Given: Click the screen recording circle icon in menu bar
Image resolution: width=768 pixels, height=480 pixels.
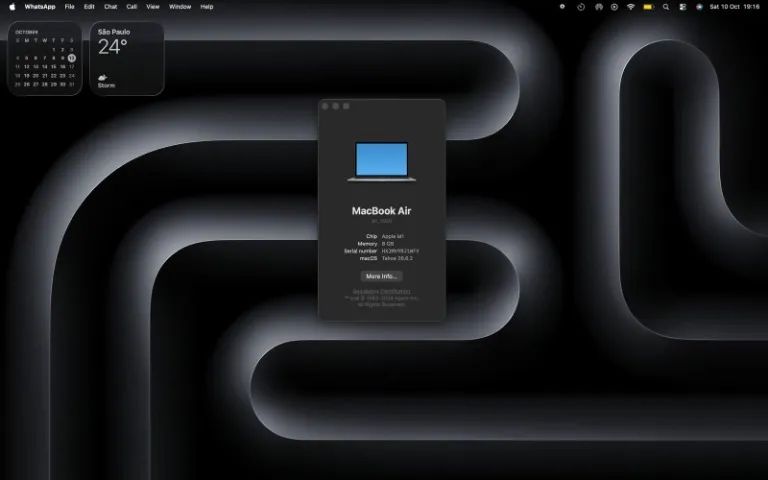Looking at the screenshot, I should click(x=614, y=7).
